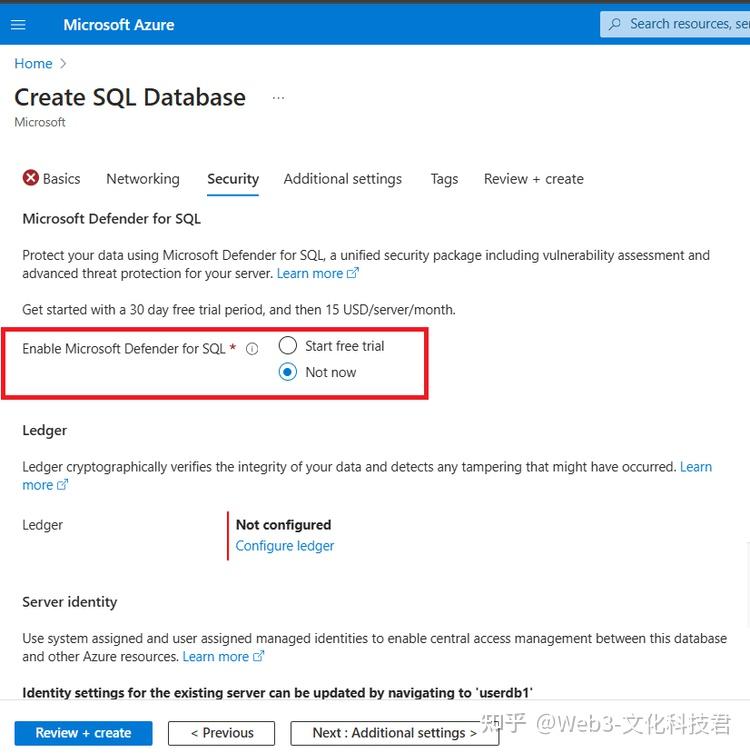Click external link icon after Defender Learn more
Screen dimensions: 750x755
pos(353,273)
